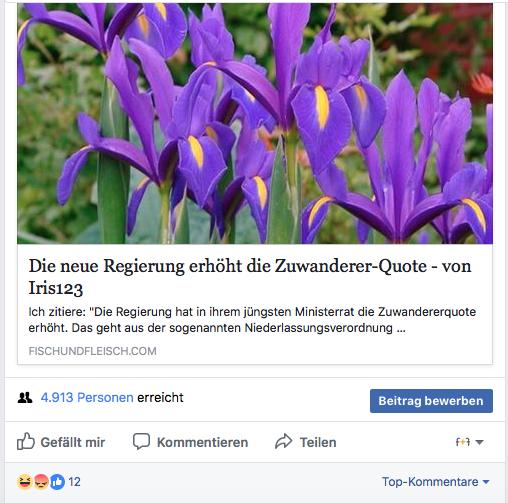Open the FISCHUNDFLEISCH.COM source link
The width and height of the screenshot is (508, 503).
click(x=92, y=351)
